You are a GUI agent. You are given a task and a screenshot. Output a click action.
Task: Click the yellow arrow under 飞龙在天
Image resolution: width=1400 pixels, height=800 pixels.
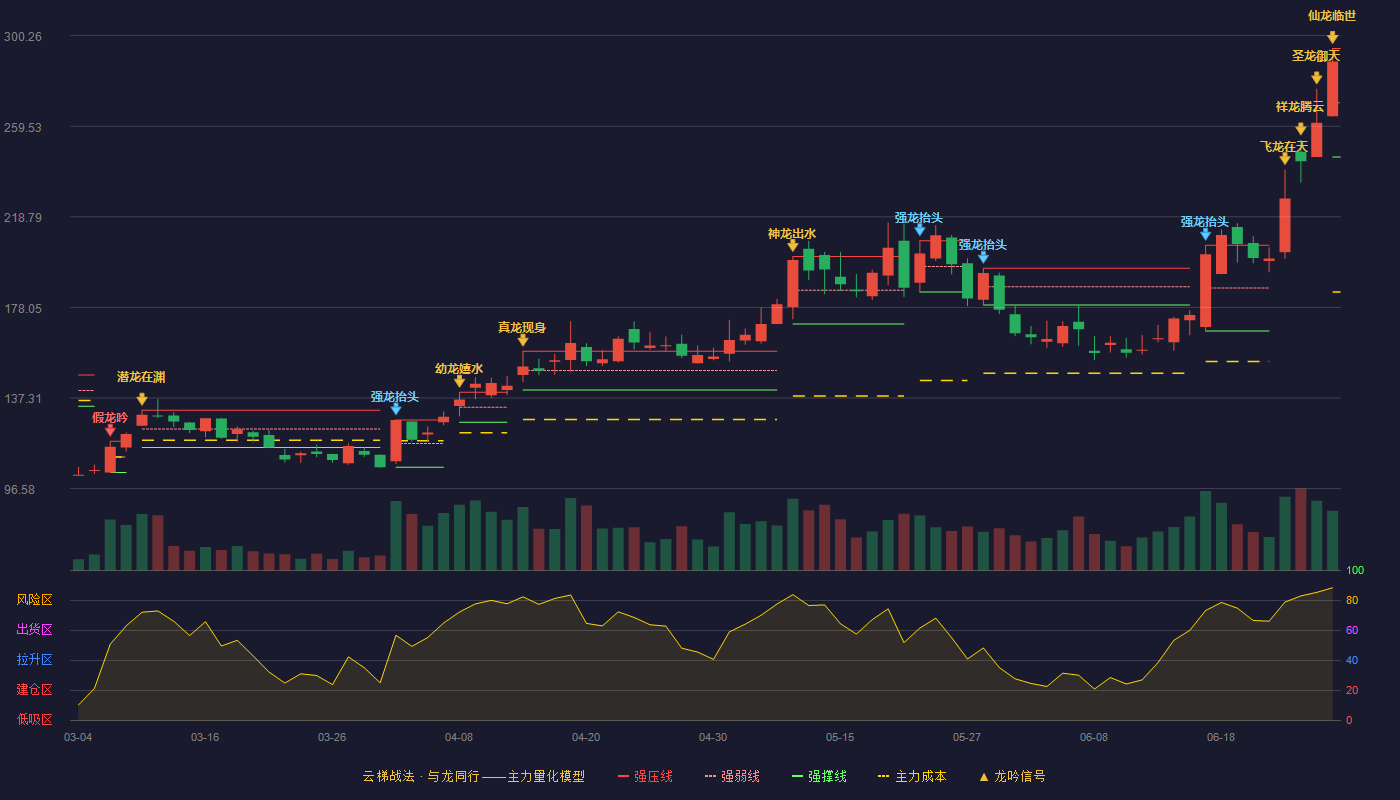[x=1285, y=159]
